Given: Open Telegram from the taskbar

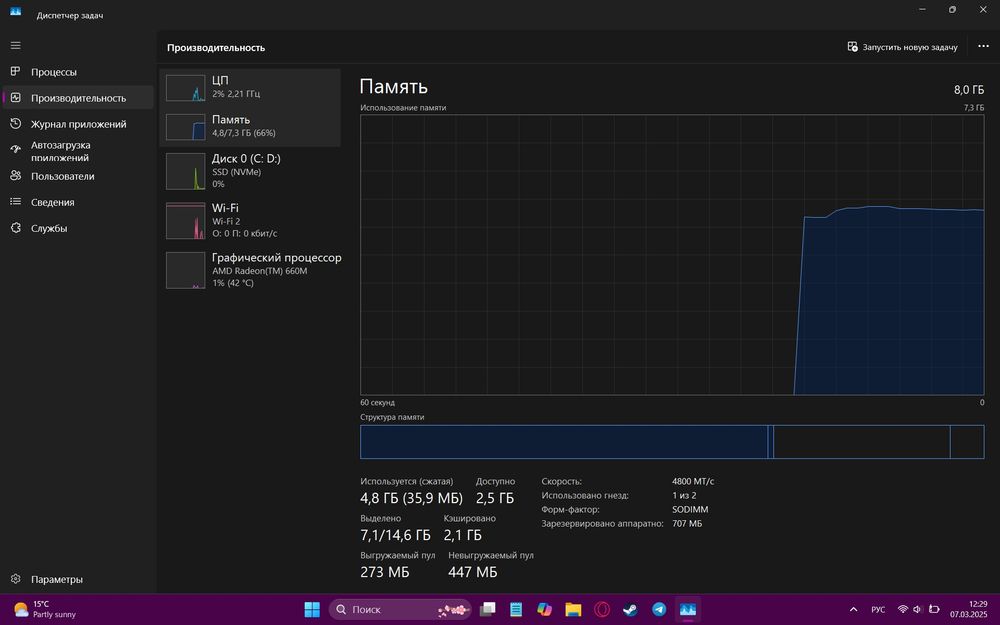Looking at the screenshot, I should pos(659,609).
